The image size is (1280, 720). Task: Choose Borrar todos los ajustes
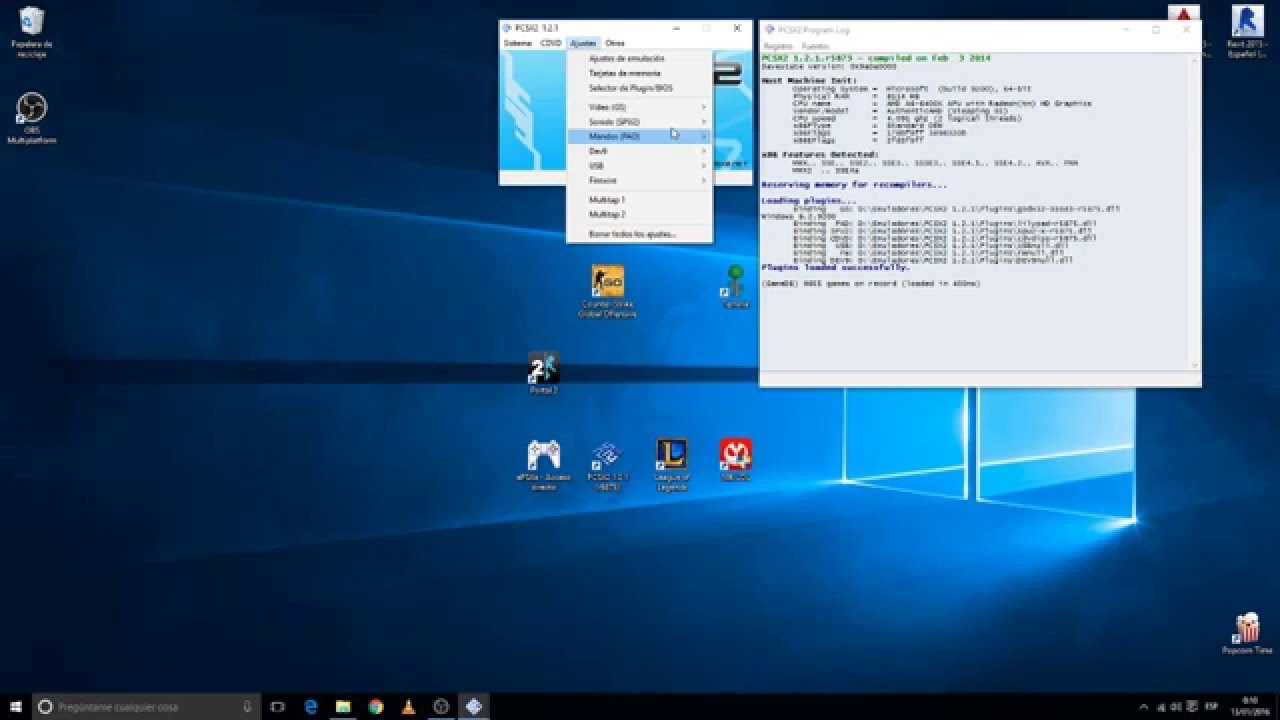pyautogui.click(x=639, y=234)
